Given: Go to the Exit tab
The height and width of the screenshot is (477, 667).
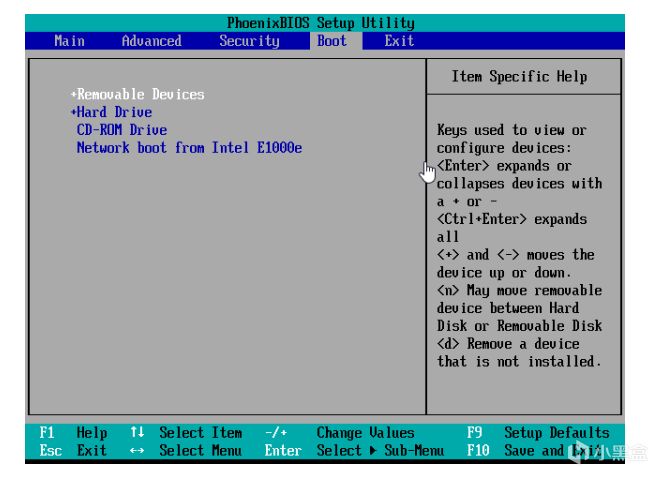Looking at the screenshot, I should point(399,41).
